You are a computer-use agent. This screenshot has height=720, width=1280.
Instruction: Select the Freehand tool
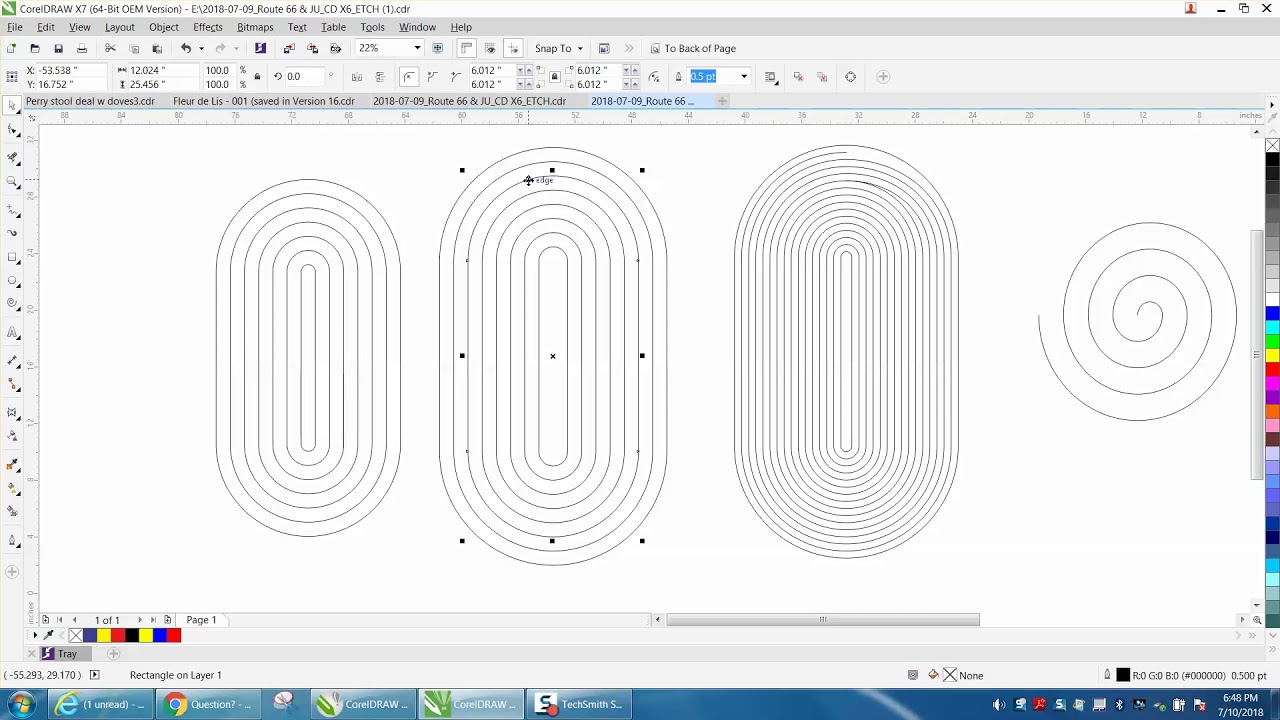12,208
